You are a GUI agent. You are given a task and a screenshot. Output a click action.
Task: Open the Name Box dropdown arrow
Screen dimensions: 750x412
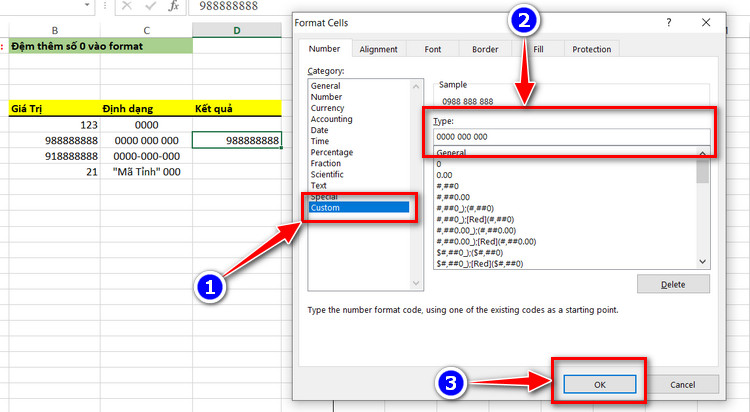[87, 5]
